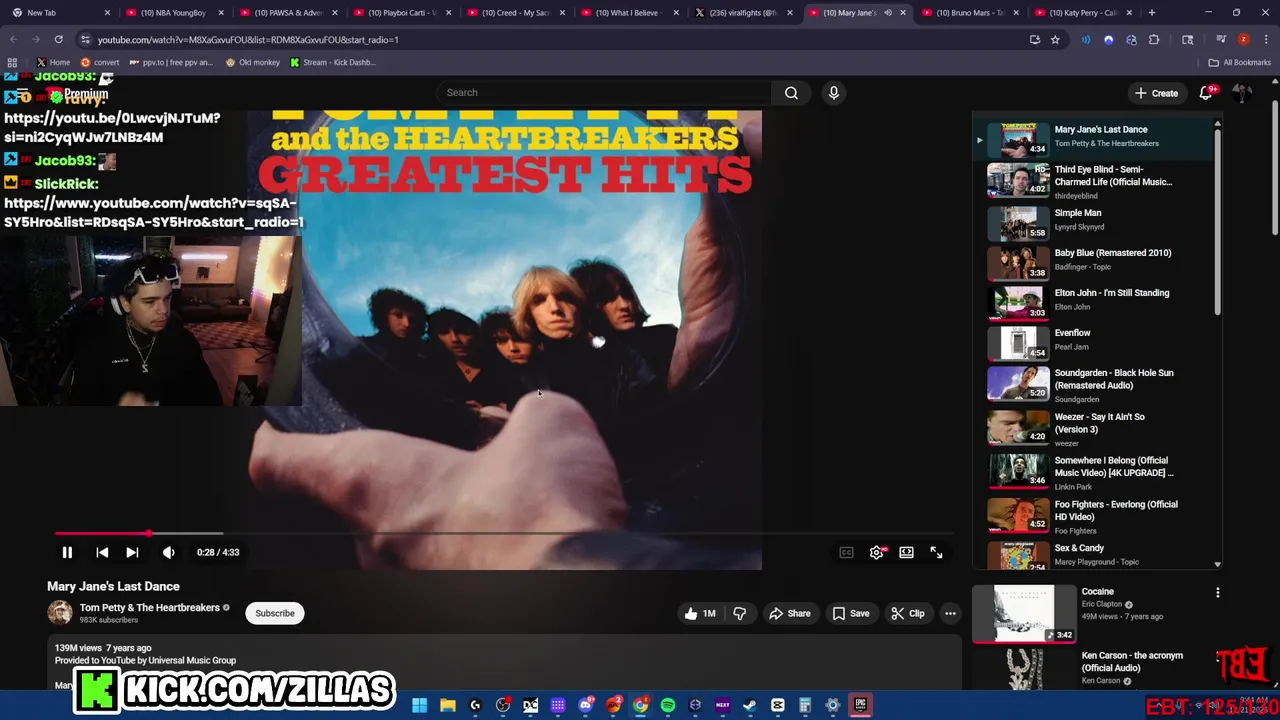The image size is (1280, 720).
Task: Select Elton John I'm Still Standing in the queue
Action: pyautogui.click(x=1095, y=301)
